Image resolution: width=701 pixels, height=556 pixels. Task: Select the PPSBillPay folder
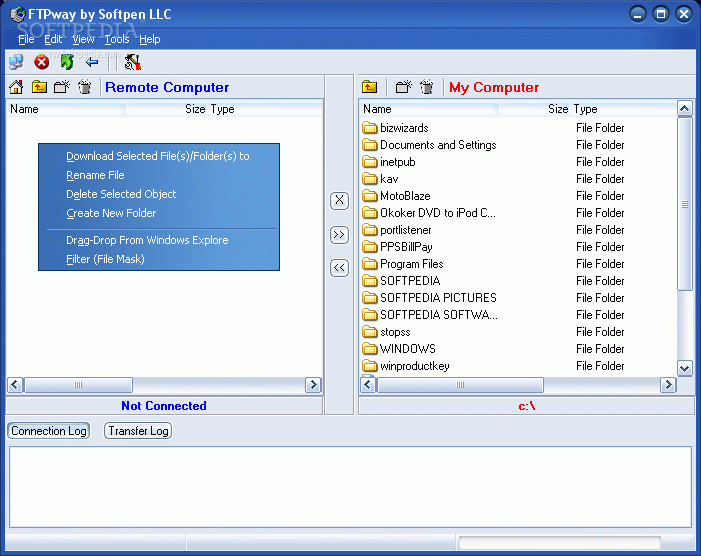point(397,247)
